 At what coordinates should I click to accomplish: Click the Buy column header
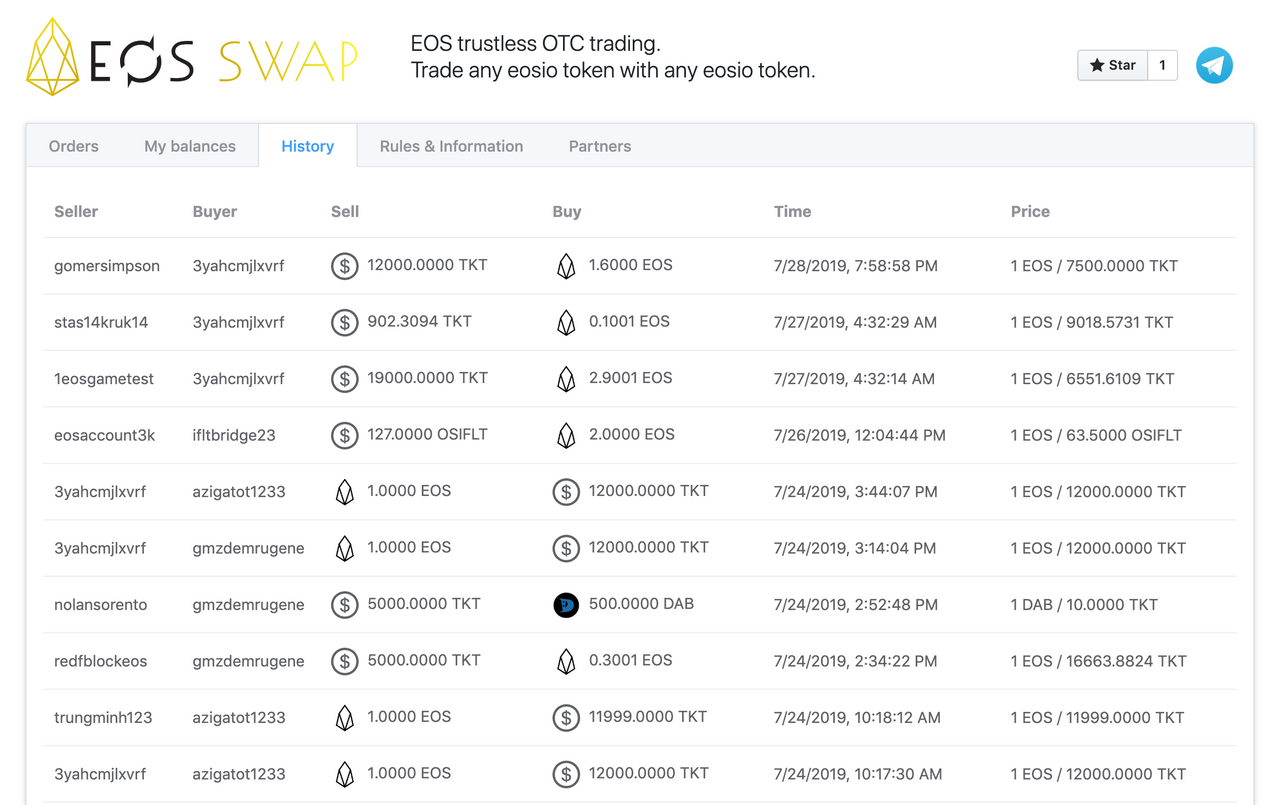tap(567, 211)
